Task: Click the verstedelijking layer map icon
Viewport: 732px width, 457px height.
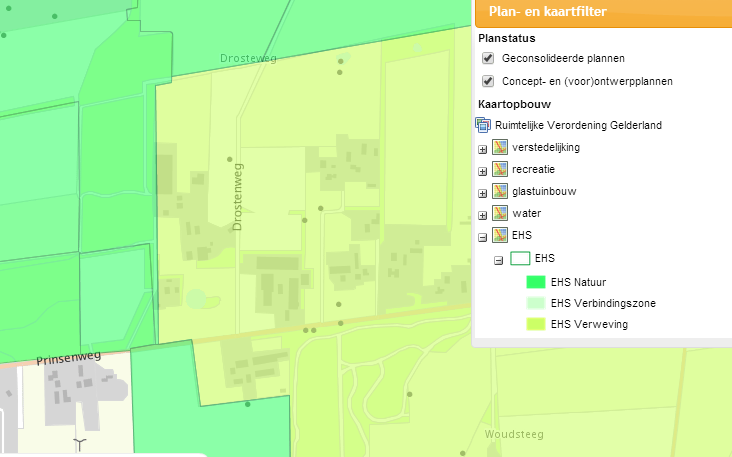Action: pos(500,148)
